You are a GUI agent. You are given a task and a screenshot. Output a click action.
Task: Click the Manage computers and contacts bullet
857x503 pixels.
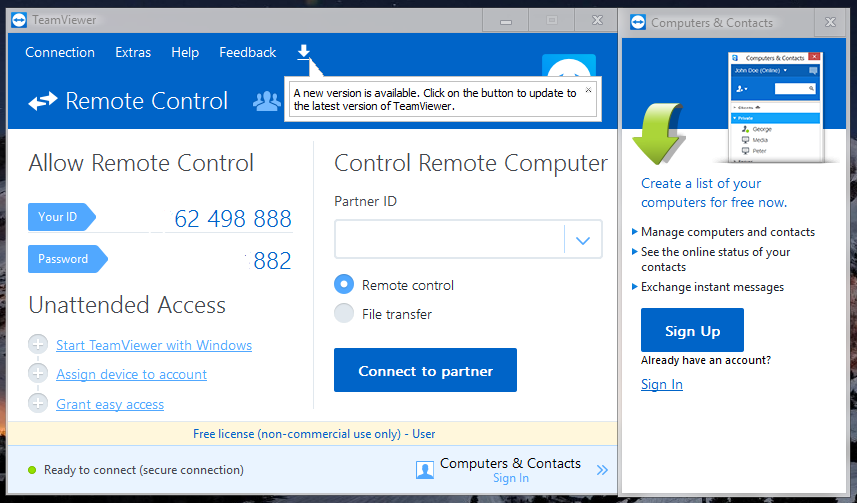coord(727,232)
